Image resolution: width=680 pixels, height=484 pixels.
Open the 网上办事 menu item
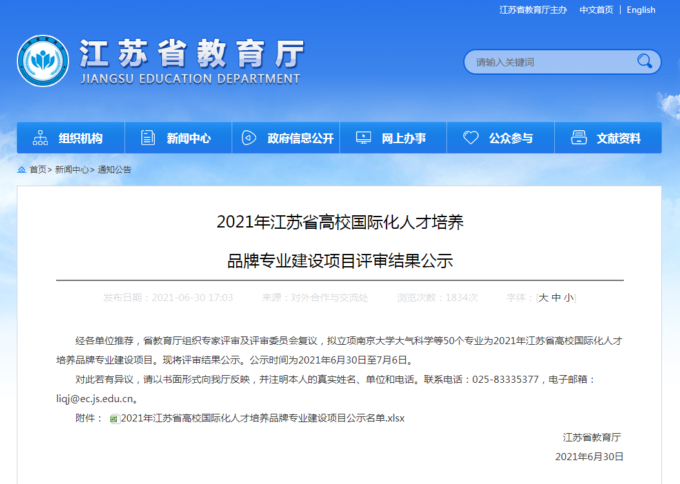click(403, 138)
